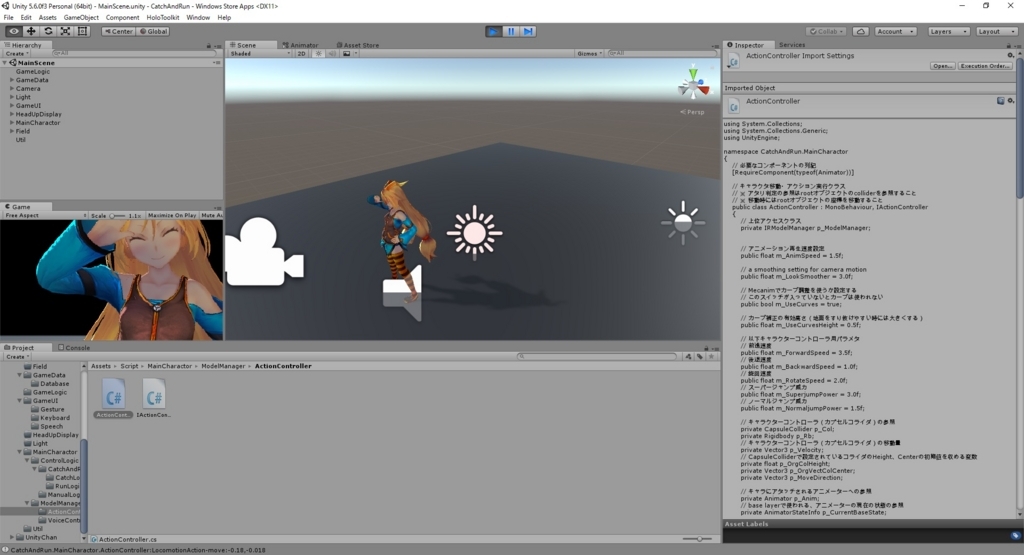Click ModelManager in the breadcrumb path
This screenshot has height=555, width=1024.
coord(223,366)
